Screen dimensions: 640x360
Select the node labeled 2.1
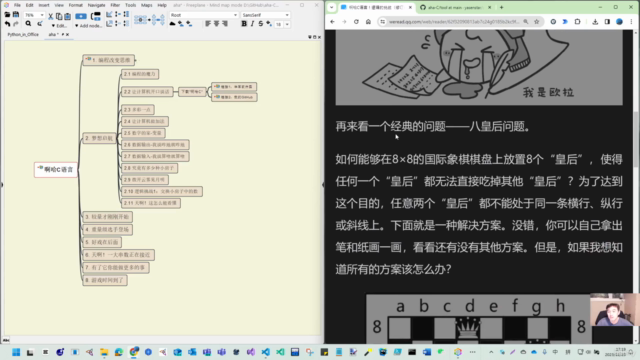(140, 74)
